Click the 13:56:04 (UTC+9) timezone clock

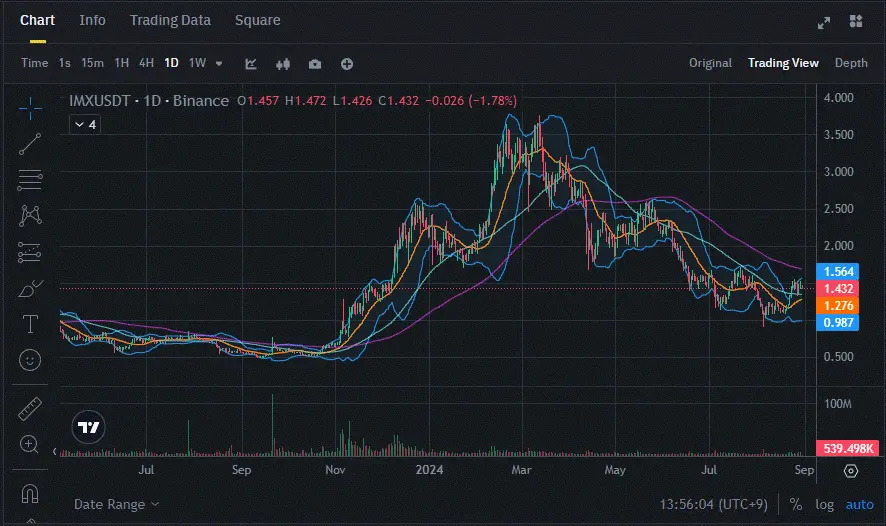point(713,504)
